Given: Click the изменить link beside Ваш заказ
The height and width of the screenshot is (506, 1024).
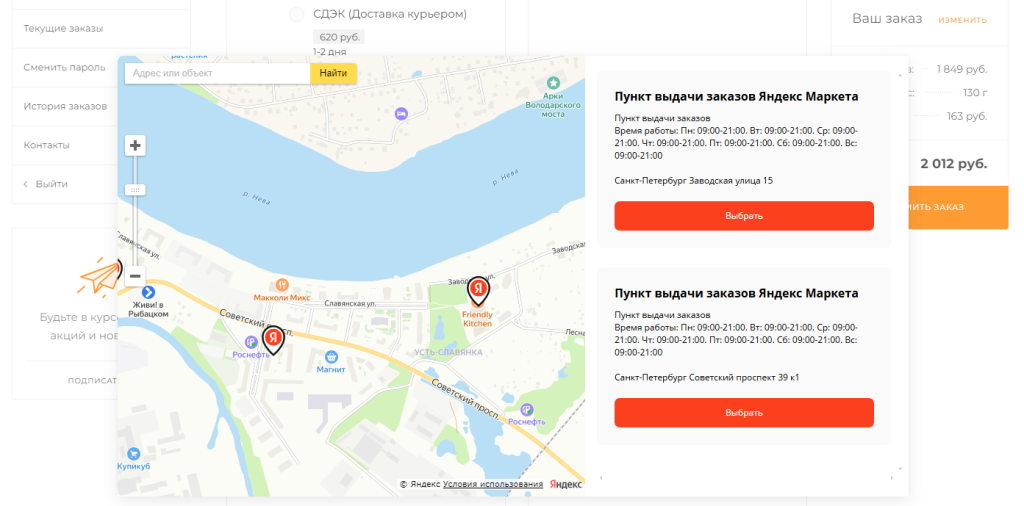Looking at the screenshot, I should pos(962,20).
